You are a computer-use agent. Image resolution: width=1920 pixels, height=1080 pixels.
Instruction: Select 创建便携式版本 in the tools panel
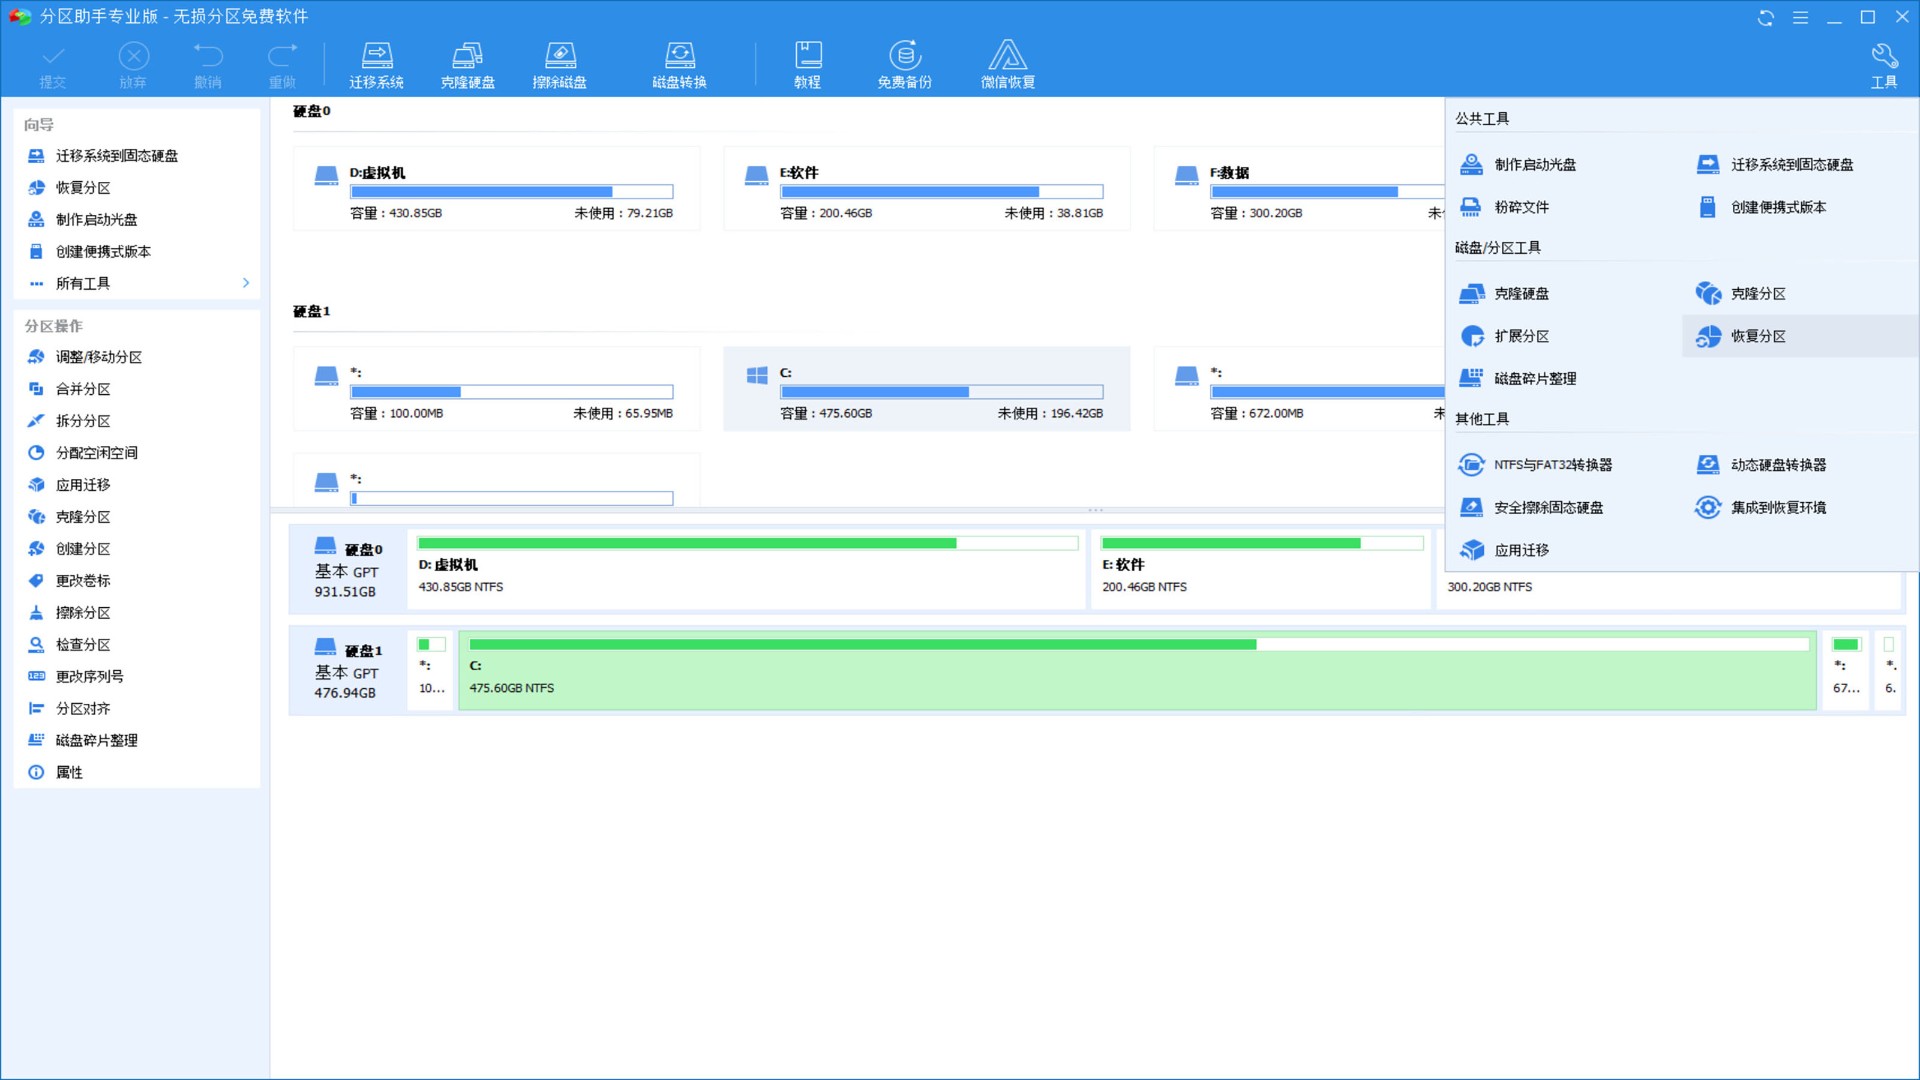pos(1761,207)
